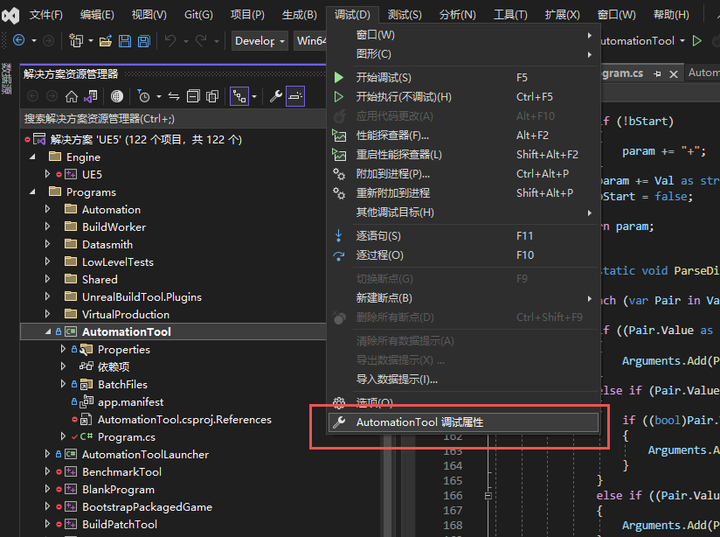
Task: Click Save All in the main toolbar
Action: 144,41
